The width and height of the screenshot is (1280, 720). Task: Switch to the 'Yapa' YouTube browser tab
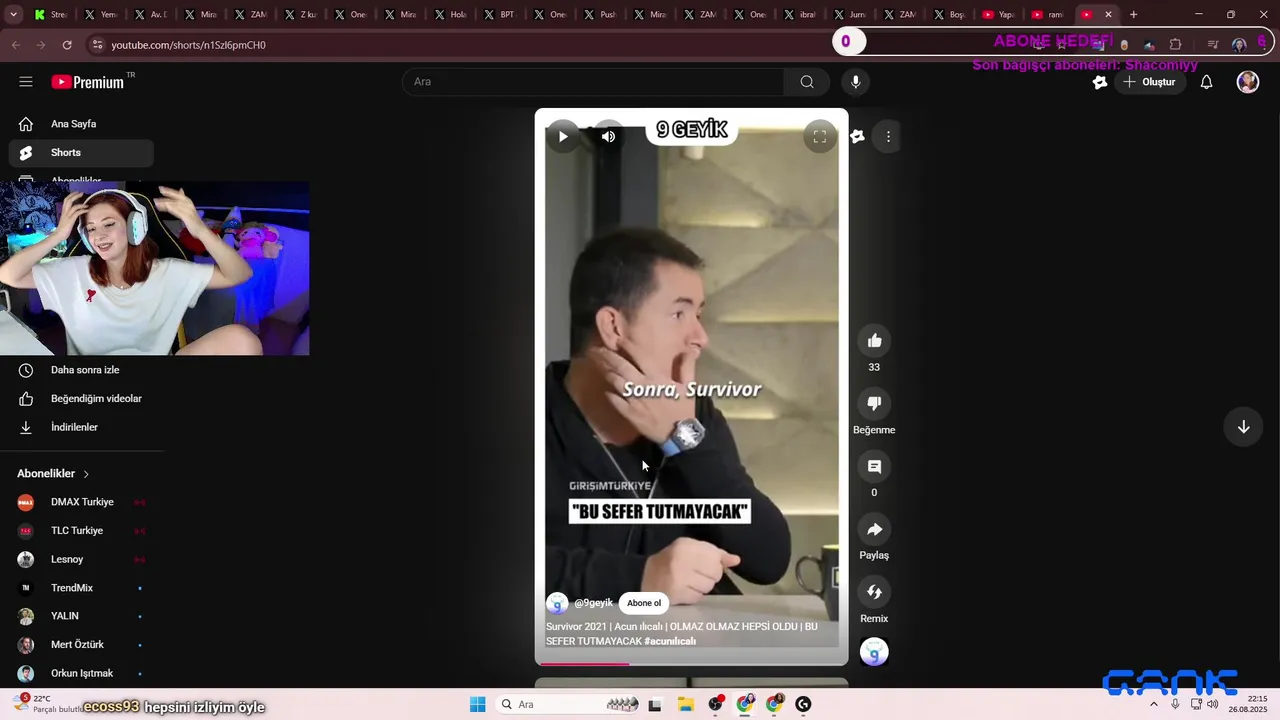point(999,15)
